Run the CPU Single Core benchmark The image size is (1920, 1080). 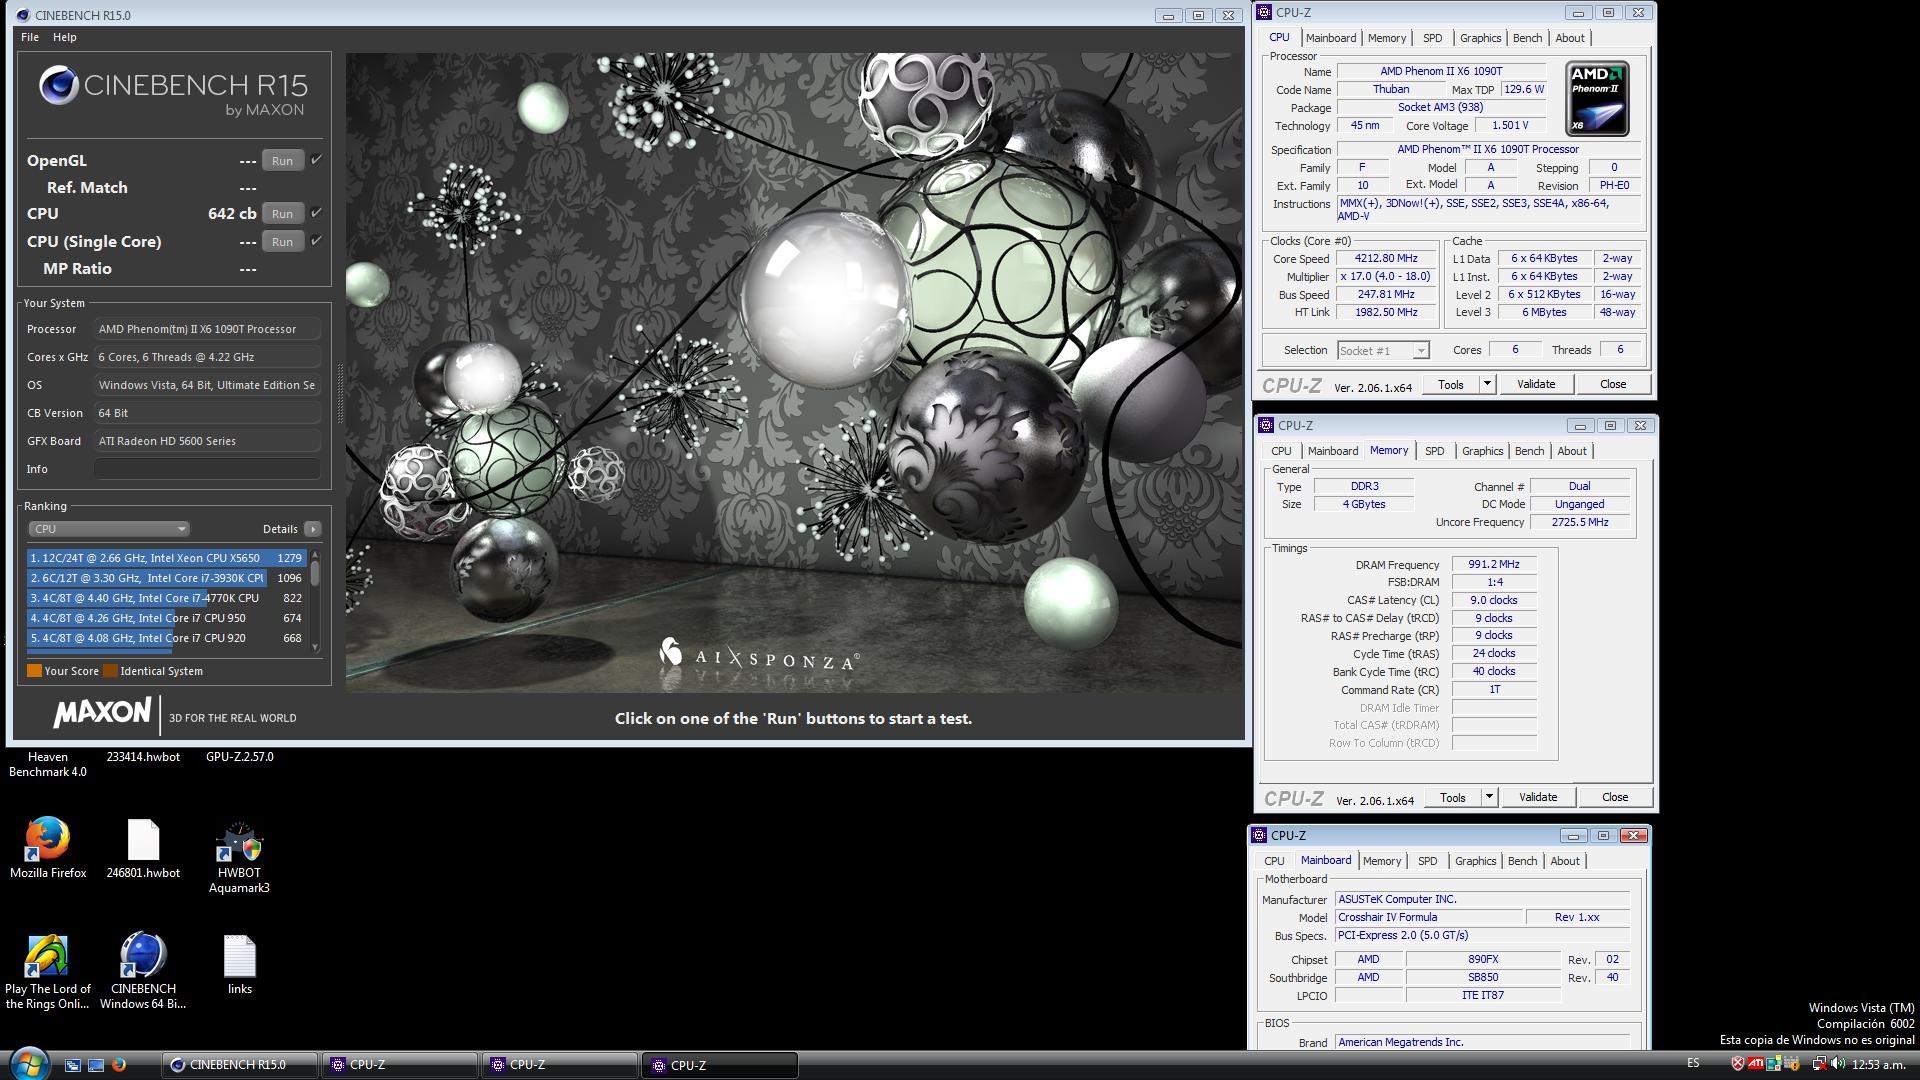click(x=282, y=242)
